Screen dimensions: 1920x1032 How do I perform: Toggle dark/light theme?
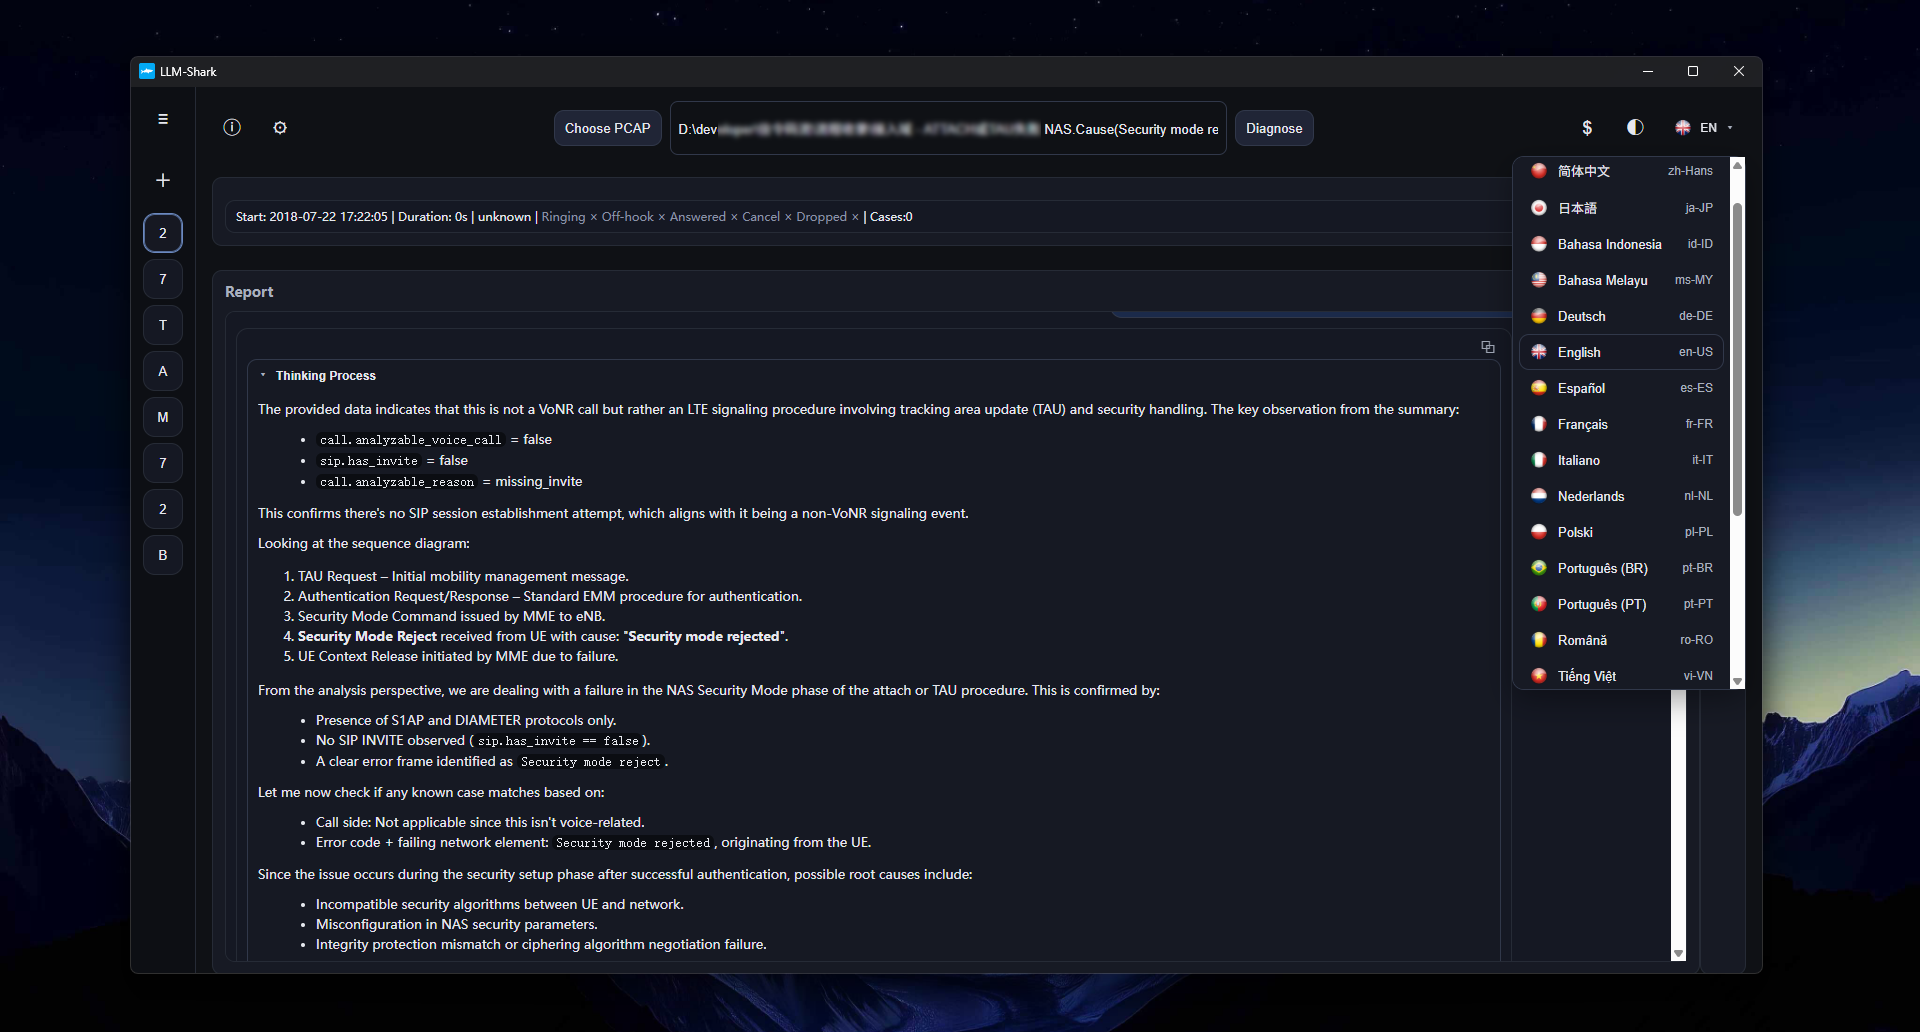click(1635, 127)
